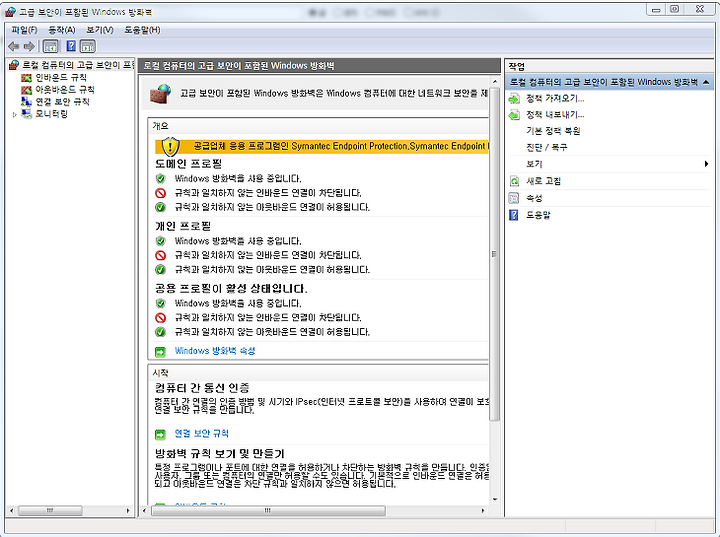Open the 연결 보안 규칙 link in 시작
This screenshot has height=537, width=720.
(x=202, y=433)
